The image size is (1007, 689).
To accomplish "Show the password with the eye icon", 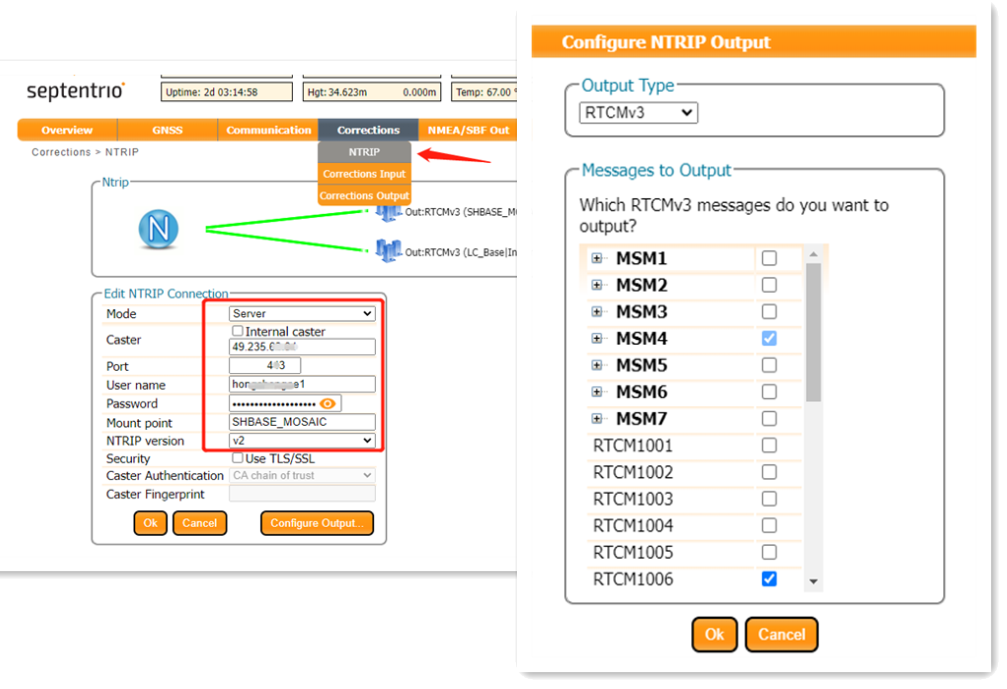I will pyautogui.click(x=328, y=403).
